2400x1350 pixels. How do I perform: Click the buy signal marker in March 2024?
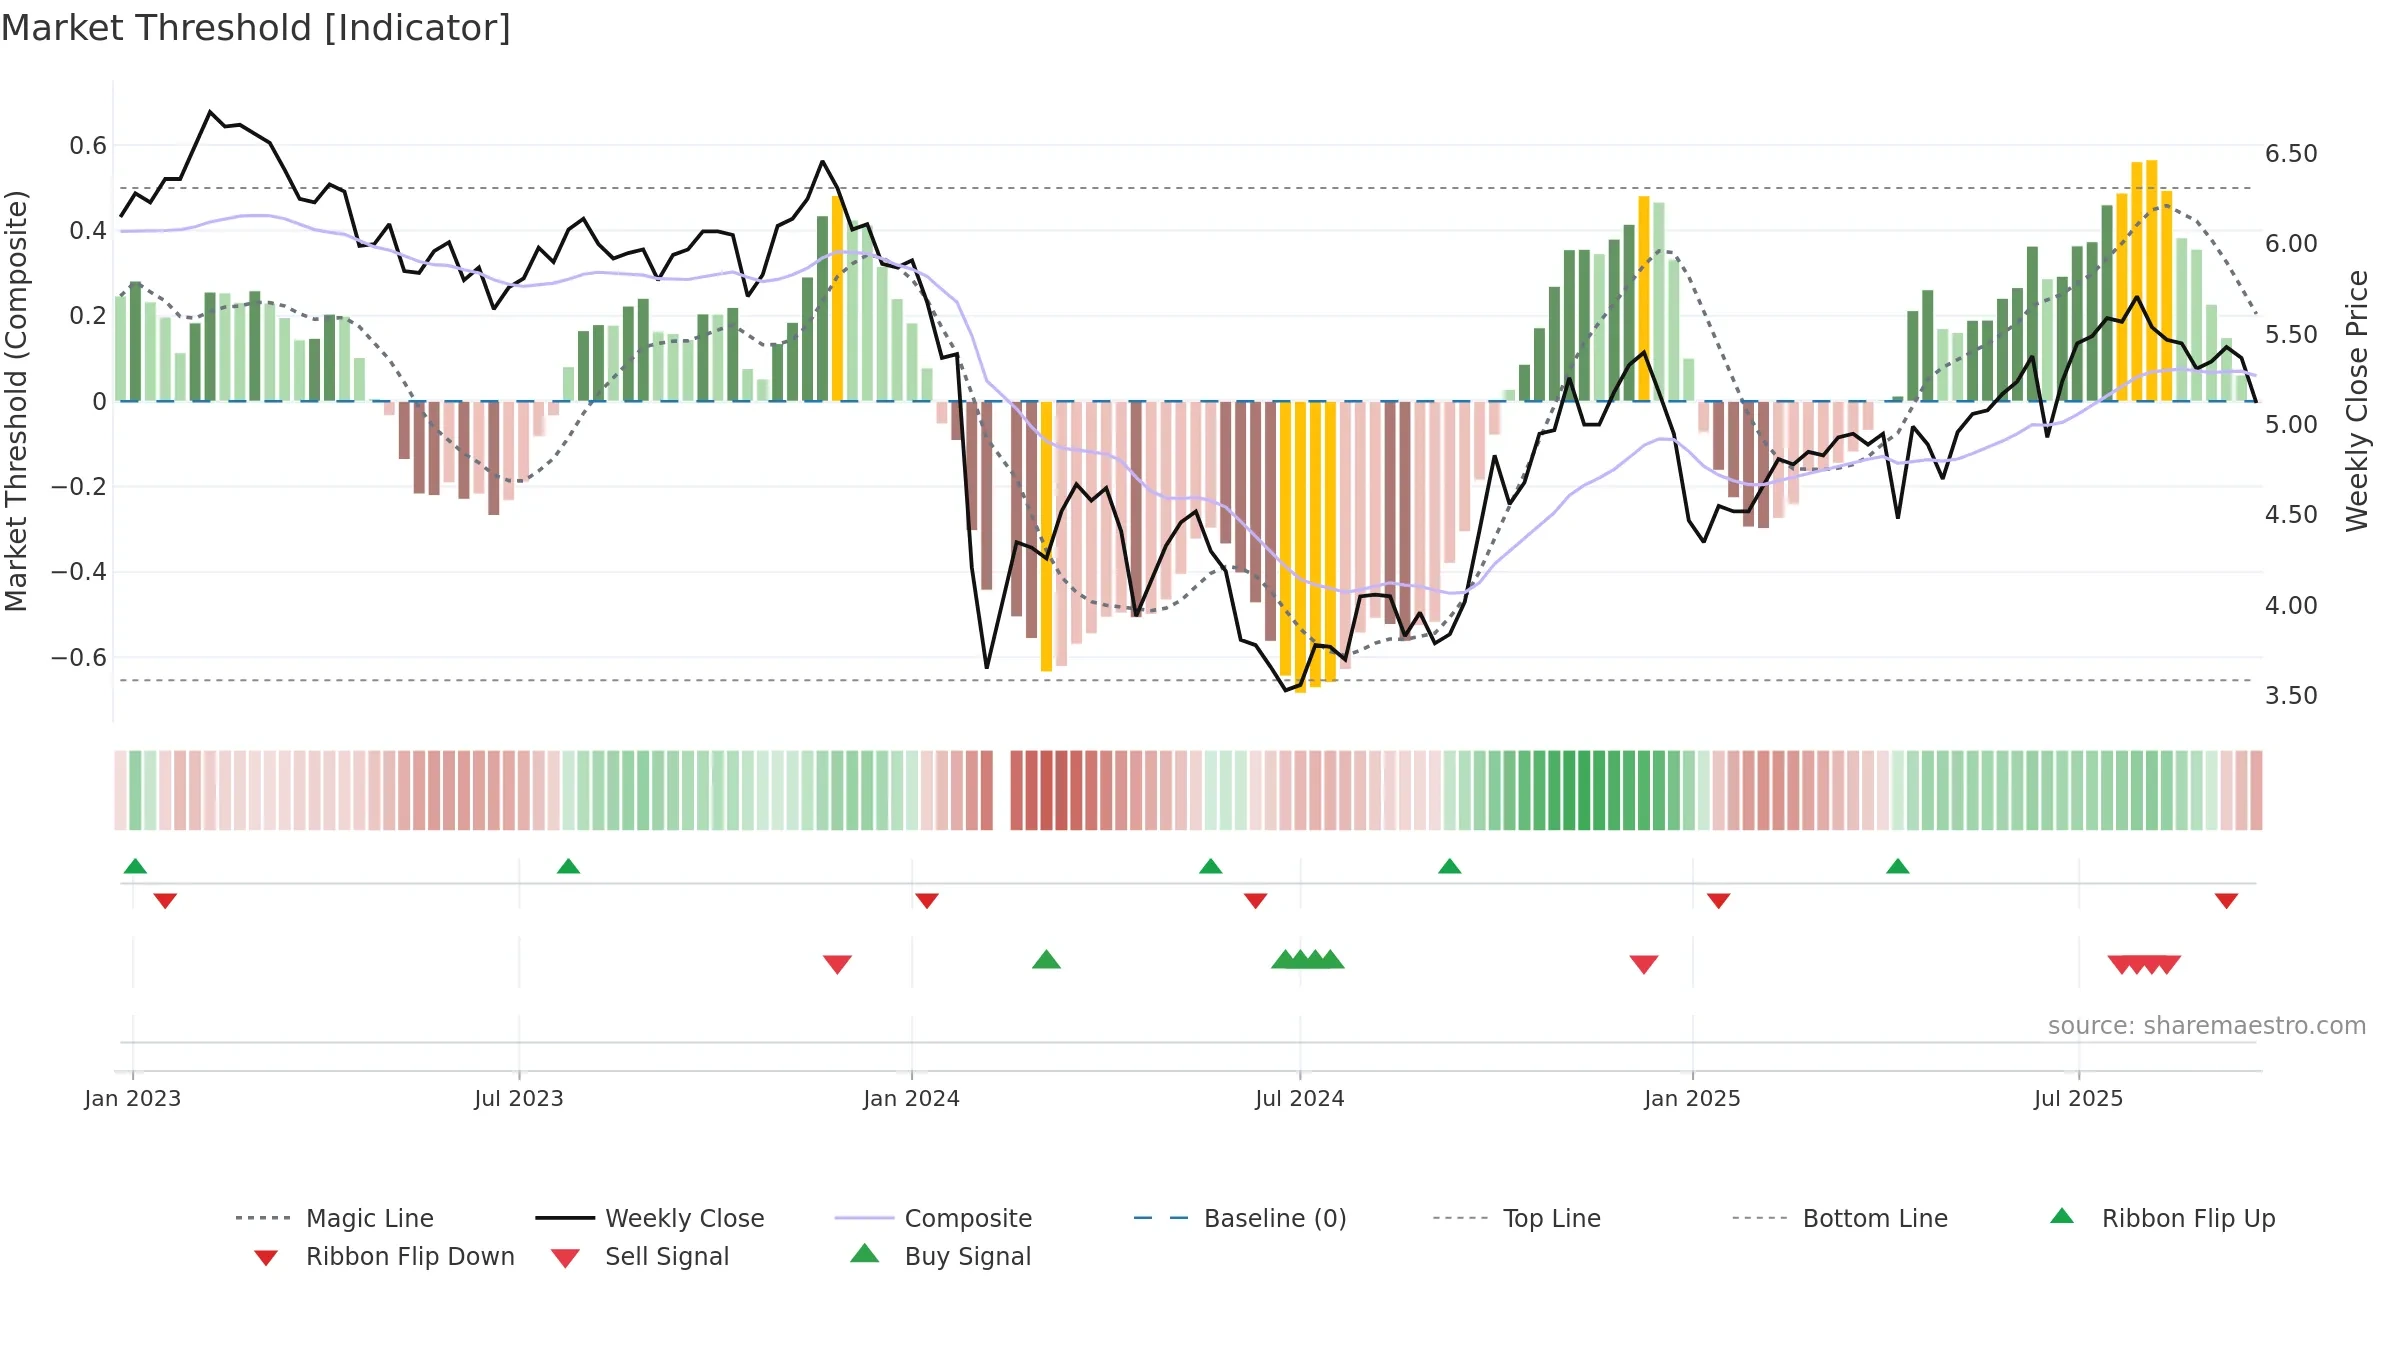[1046, 959]
